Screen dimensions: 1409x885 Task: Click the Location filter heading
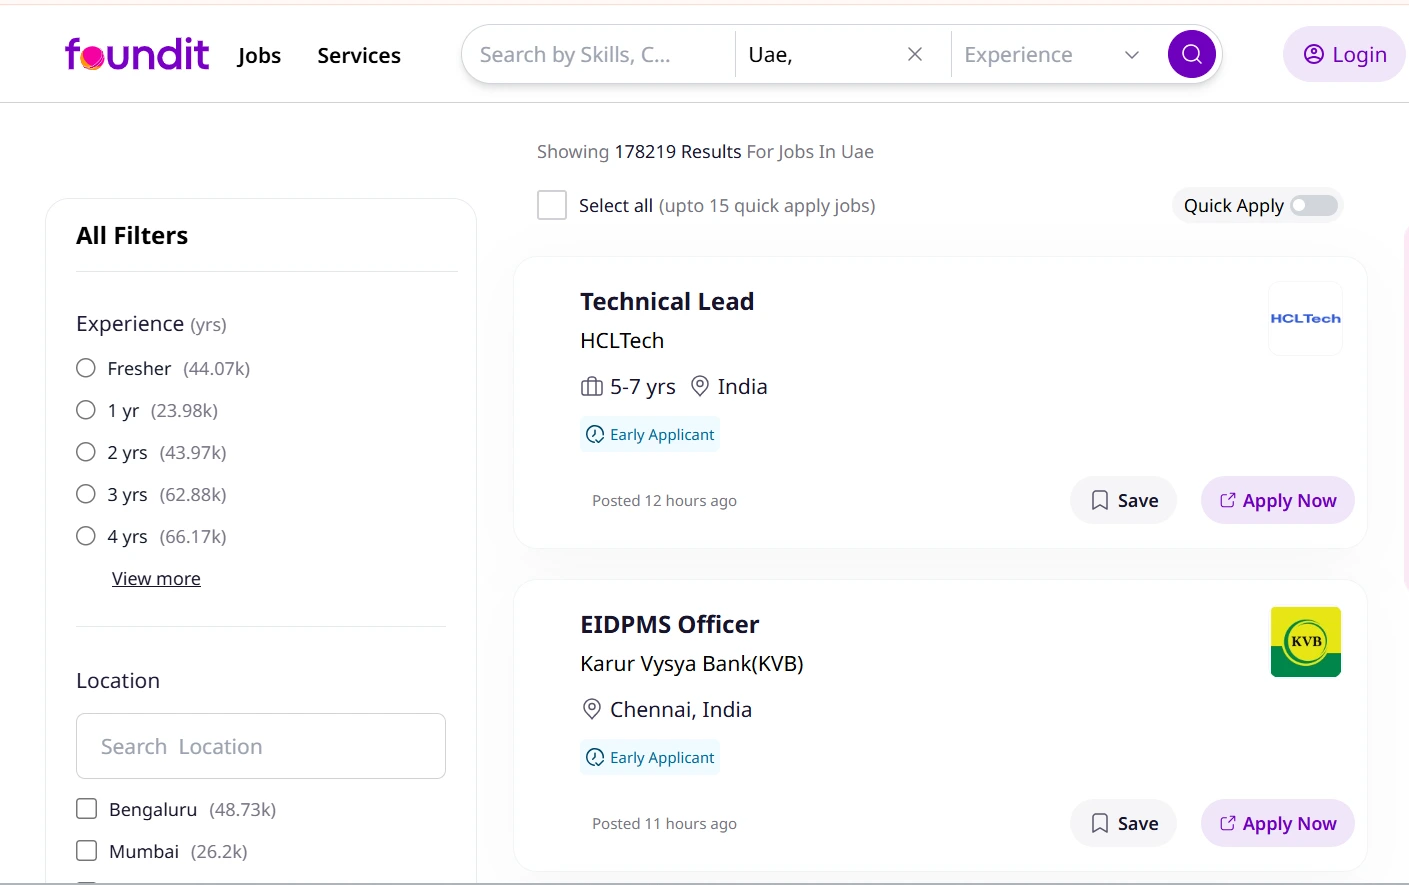(x=118, y=680)
